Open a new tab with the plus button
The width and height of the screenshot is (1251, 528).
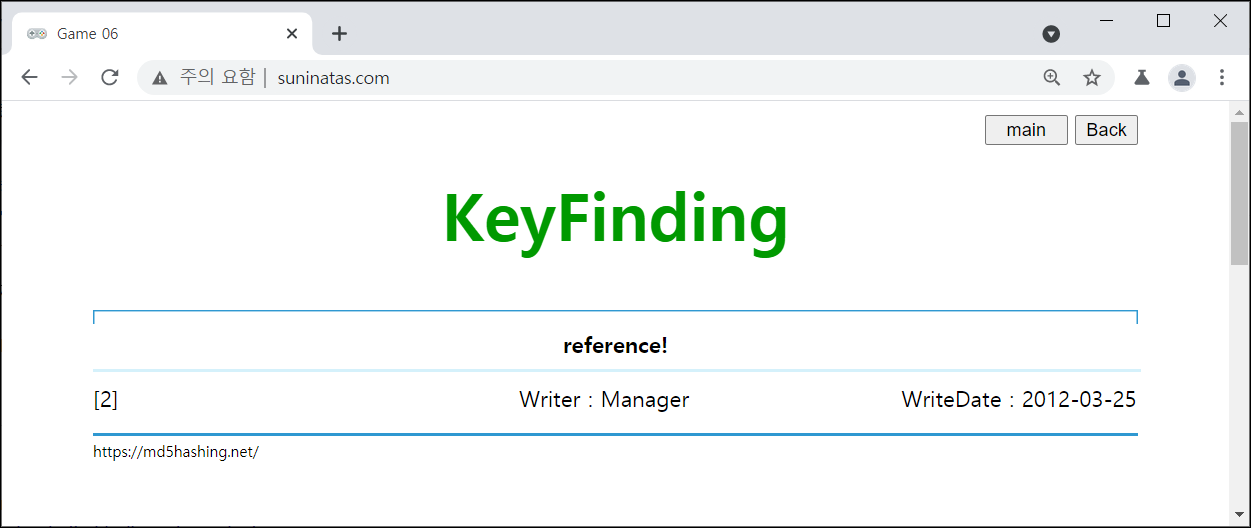pos(339,33)
